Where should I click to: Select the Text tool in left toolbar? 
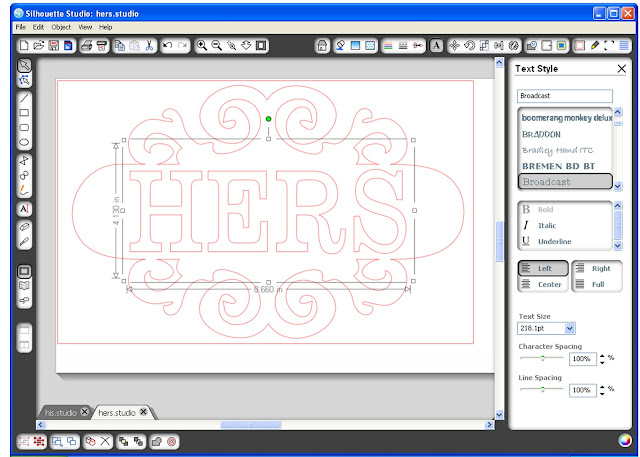[x=24, y=209]
